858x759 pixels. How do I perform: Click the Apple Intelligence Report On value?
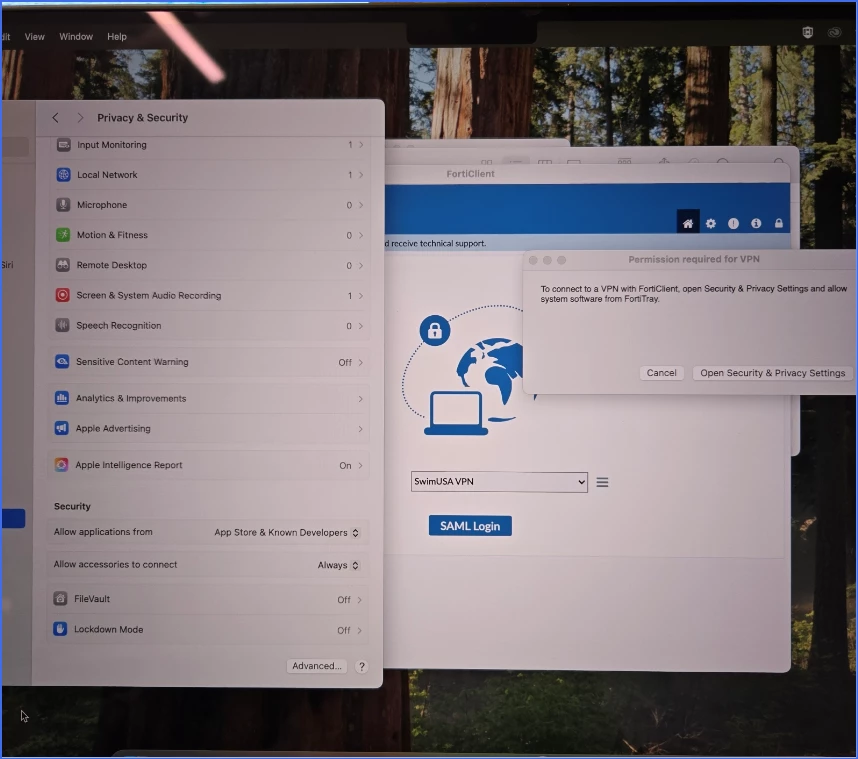coord(345,466)
